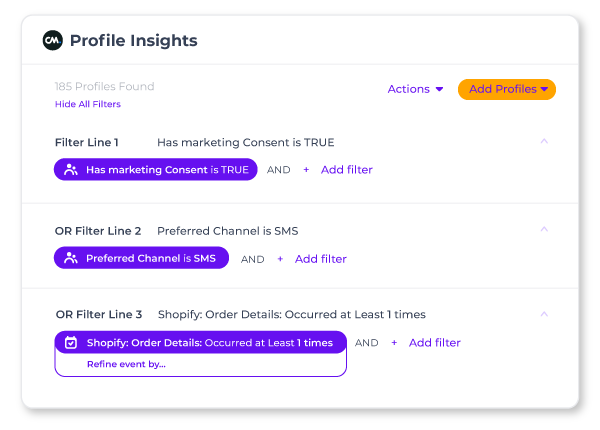Click the Hide All Filters link
This screenshot has height=430, width=600.
(88, 104)
